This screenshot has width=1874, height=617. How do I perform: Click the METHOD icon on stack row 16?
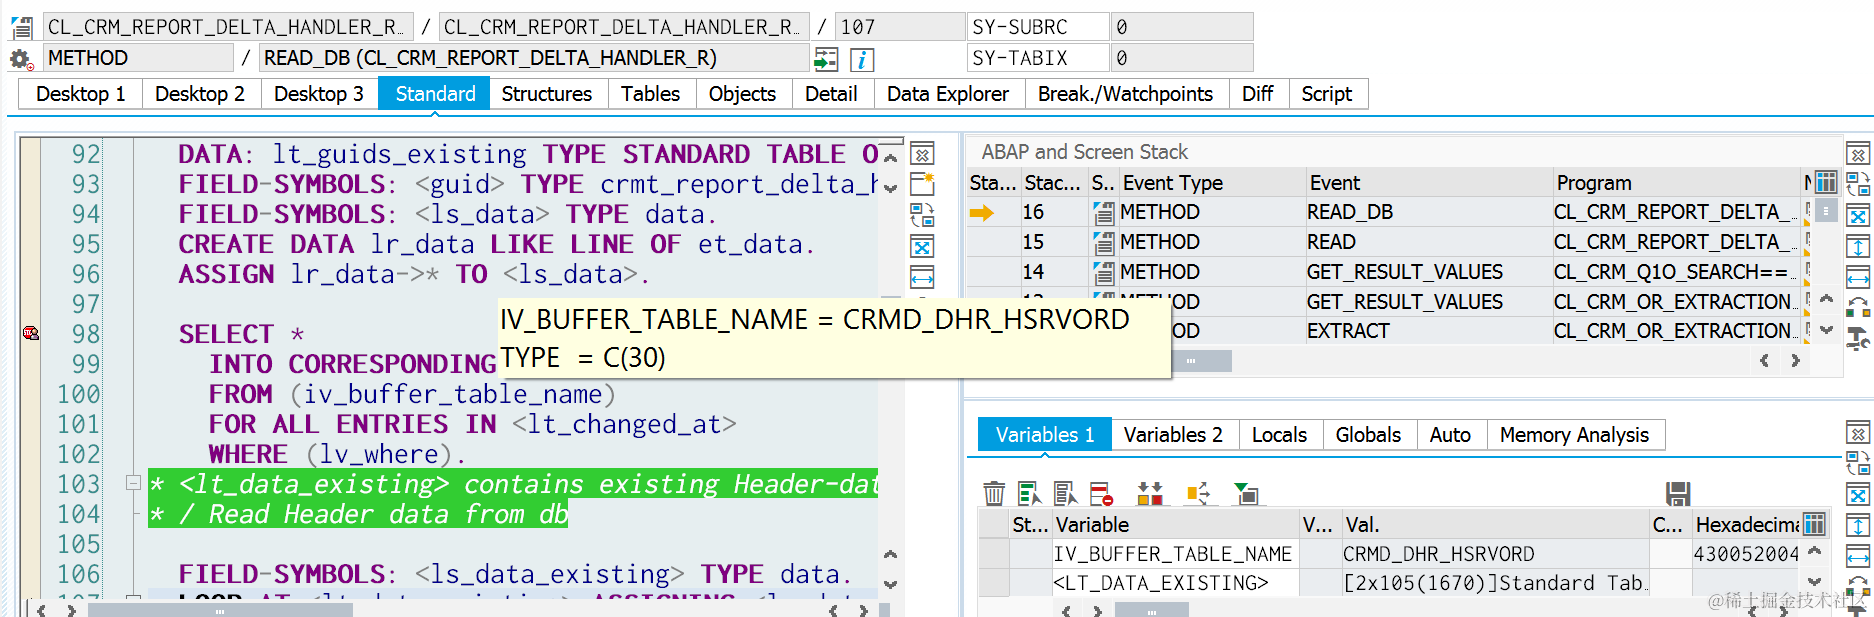pyautogui.click(x=1103, y=212)
